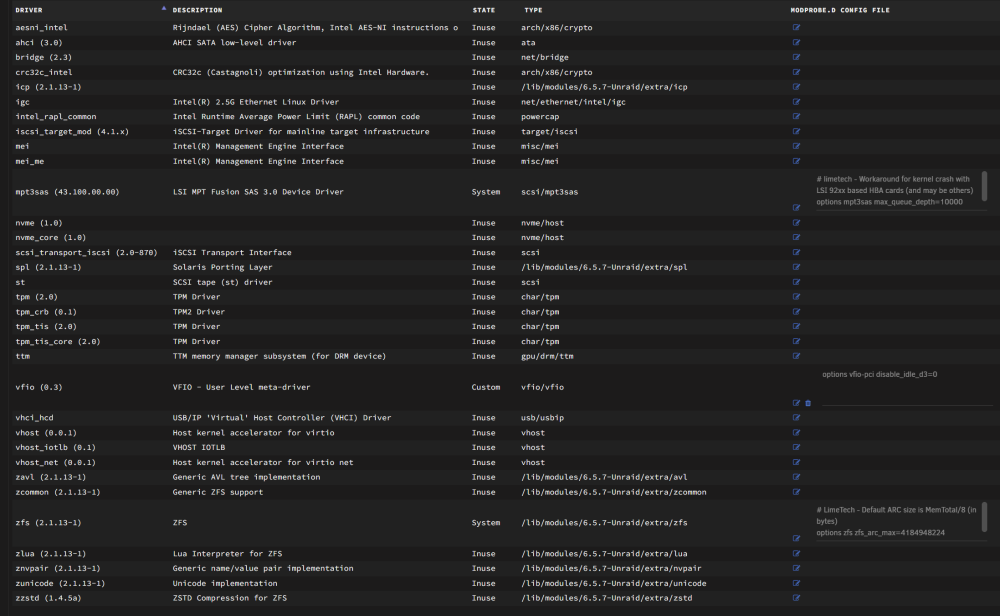
Task: Edit modprobe config for iscsi_target_mod
Action: [x=796, y=131]
